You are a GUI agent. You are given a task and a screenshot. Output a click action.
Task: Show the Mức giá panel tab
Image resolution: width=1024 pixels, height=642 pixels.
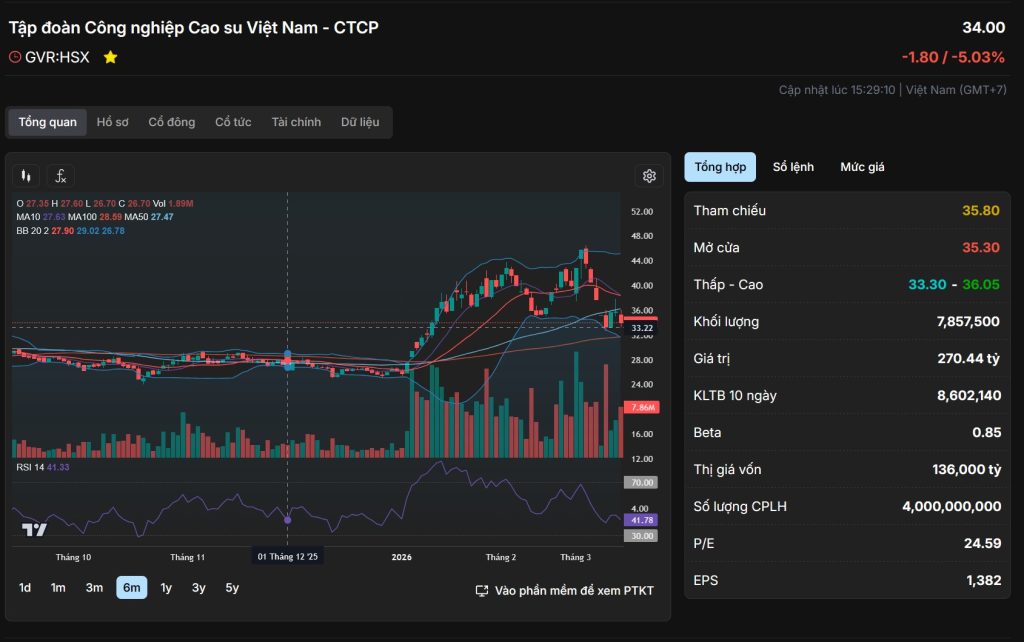point(862,167)
